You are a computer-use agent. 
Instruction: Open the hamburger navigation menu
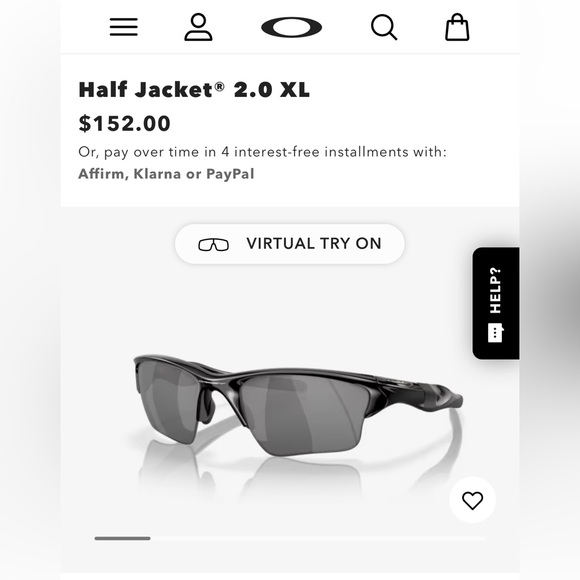pos(124,27)
